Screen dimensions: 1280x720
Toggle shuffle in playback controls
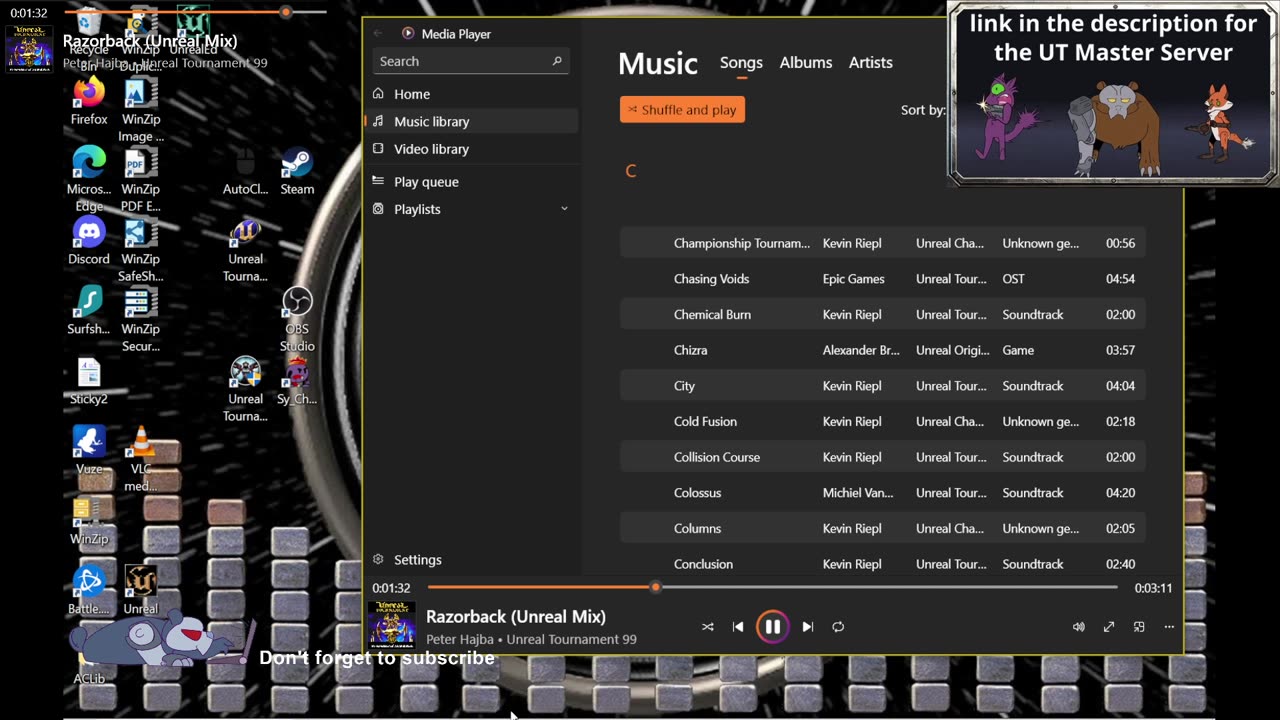(x=708, y=627)
